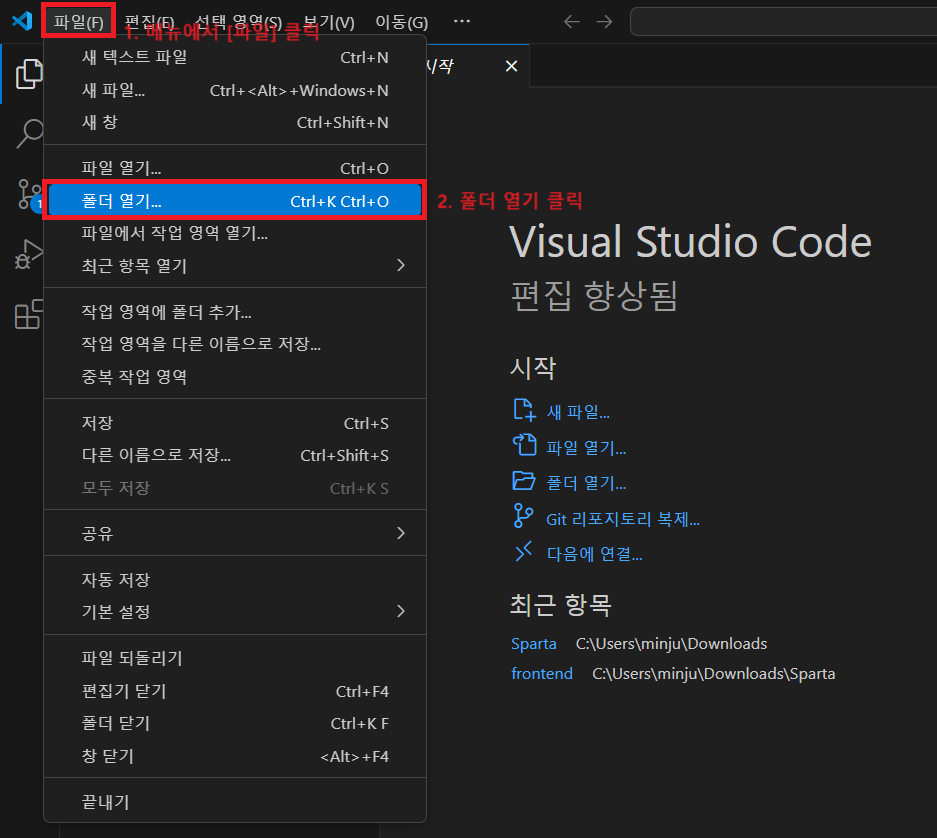Screen dimensions: 937x838
Task: Click the VS Code logo icon
Action: point(22,21)
